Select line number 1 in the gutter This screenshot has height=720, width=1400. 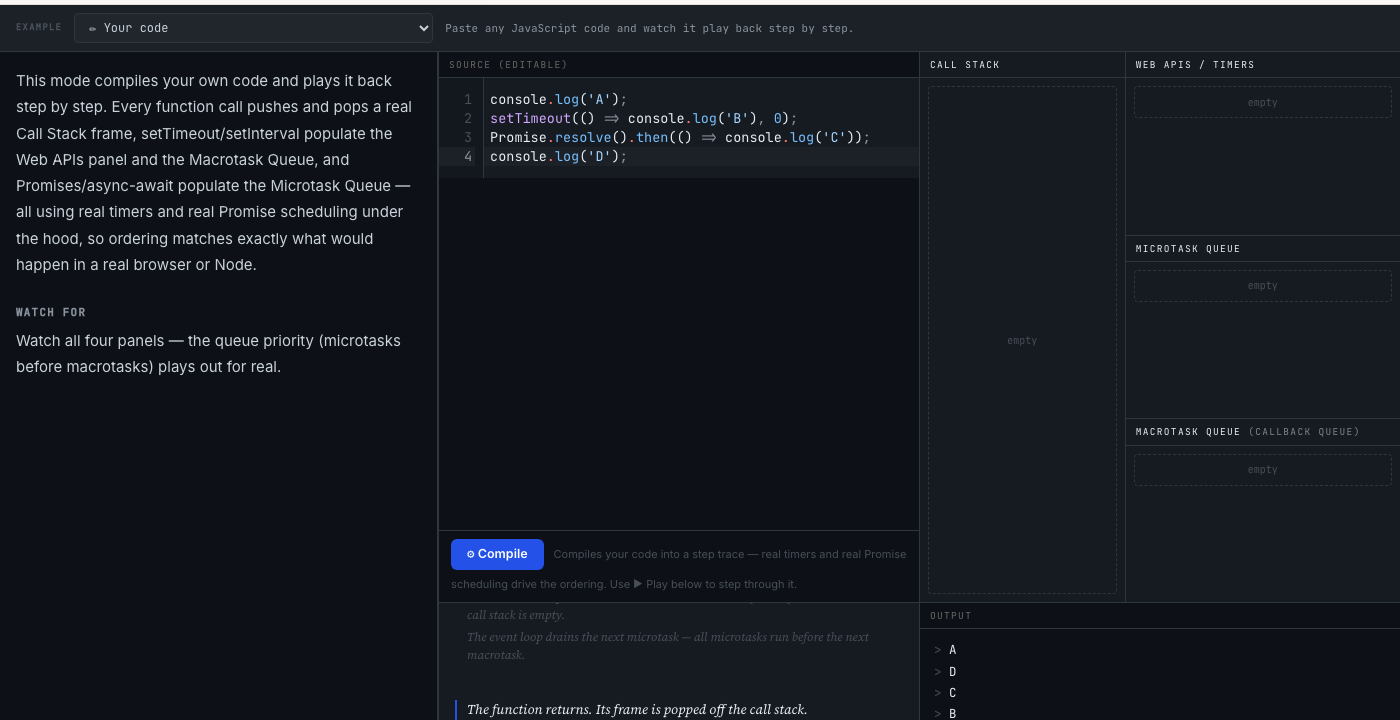(467, 99)
